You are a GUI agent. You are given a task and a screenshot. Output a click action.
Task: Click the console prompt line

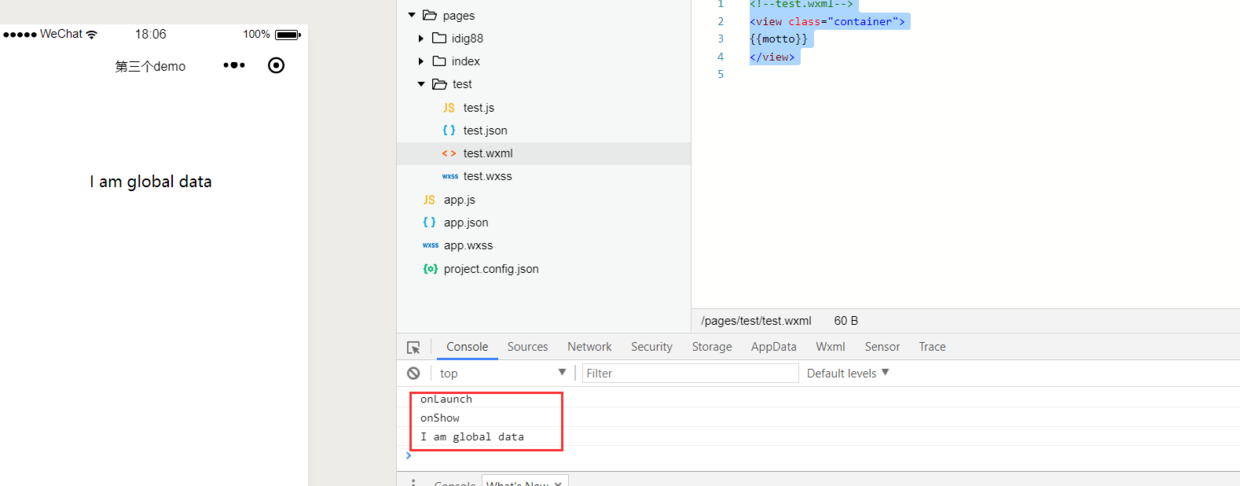click(820, 456)
